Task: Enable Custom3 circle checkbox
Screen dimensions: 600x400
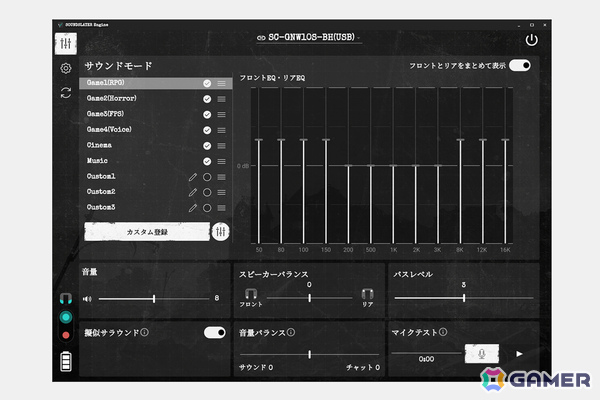Action: click(x=207, y=208)
